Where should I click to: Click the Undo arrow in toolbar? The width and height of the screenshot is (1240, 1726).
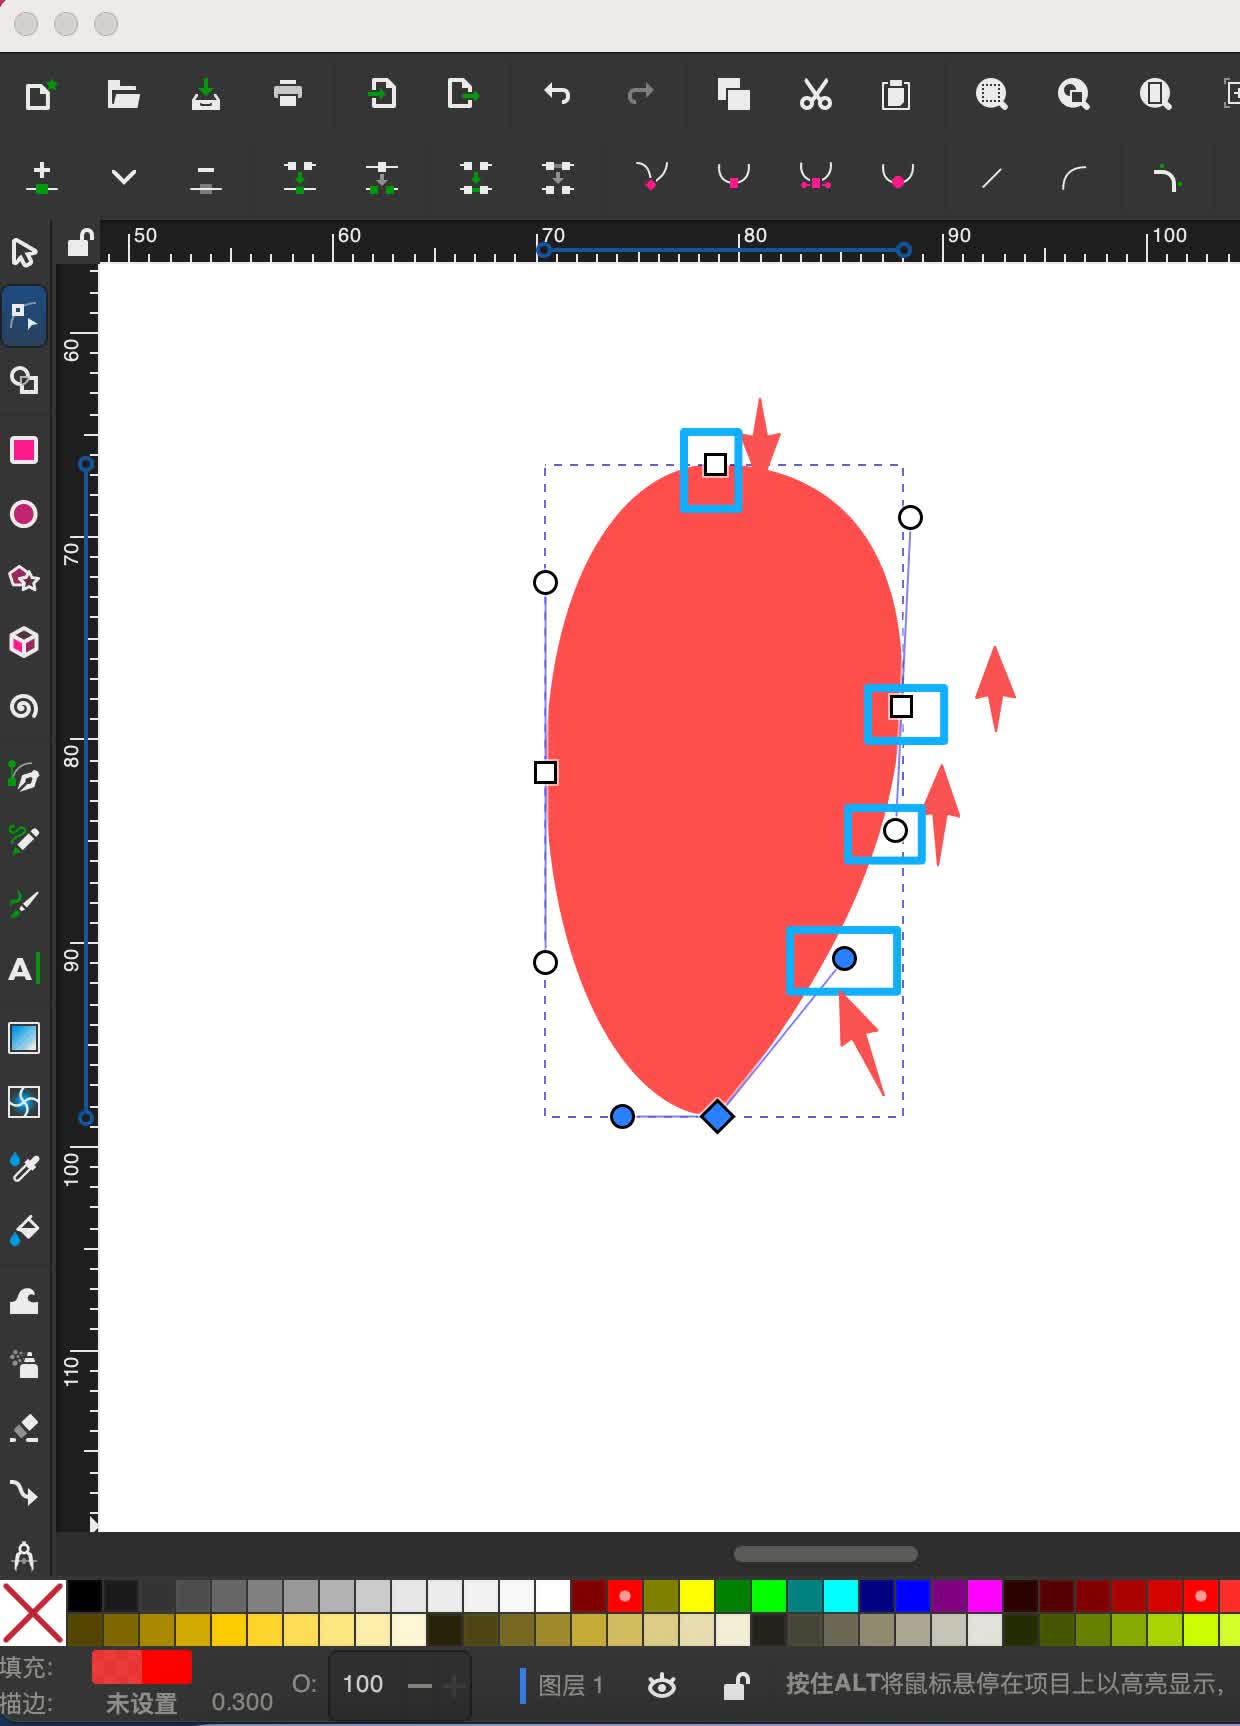[x=557, y=94]
